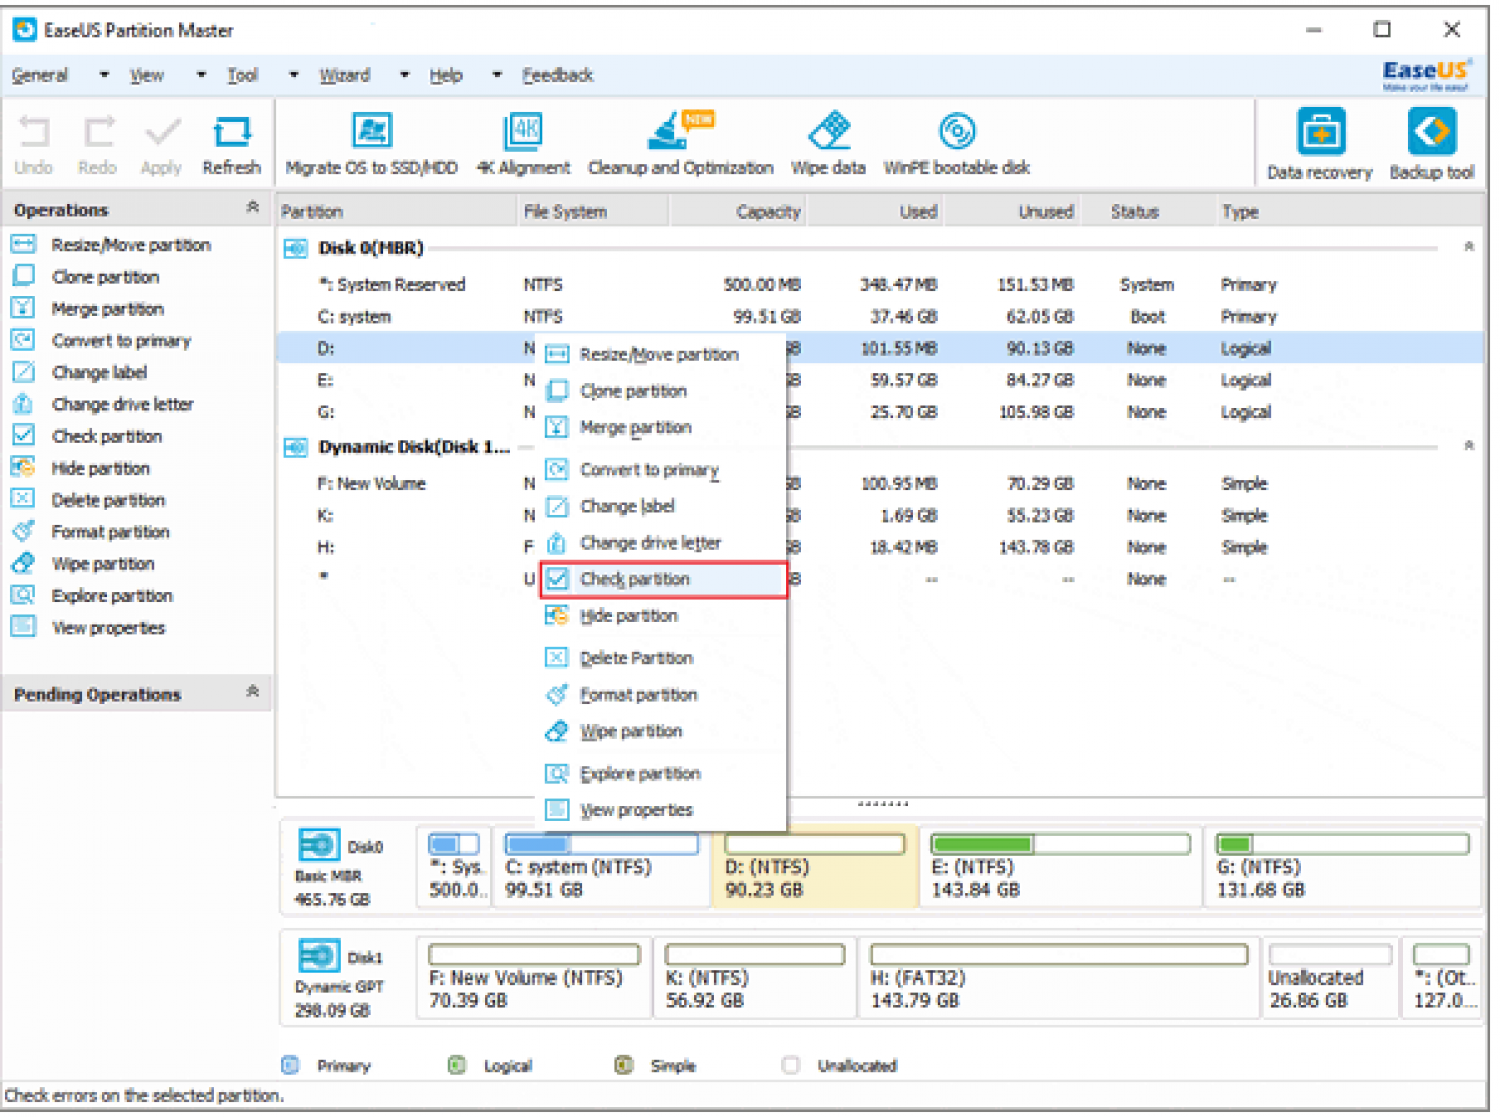This screenshot has height=1117, width=1500.
Task: Open the Wizard menu
Action: pyautogui.click(x=344, y=75)
